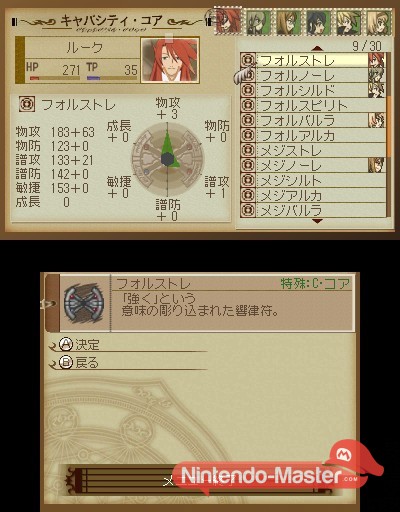Image resolution: width=400 pixels, height=512 pixels.
Task: Click the A button icon for 決定
Action: [x=66, y=344]
